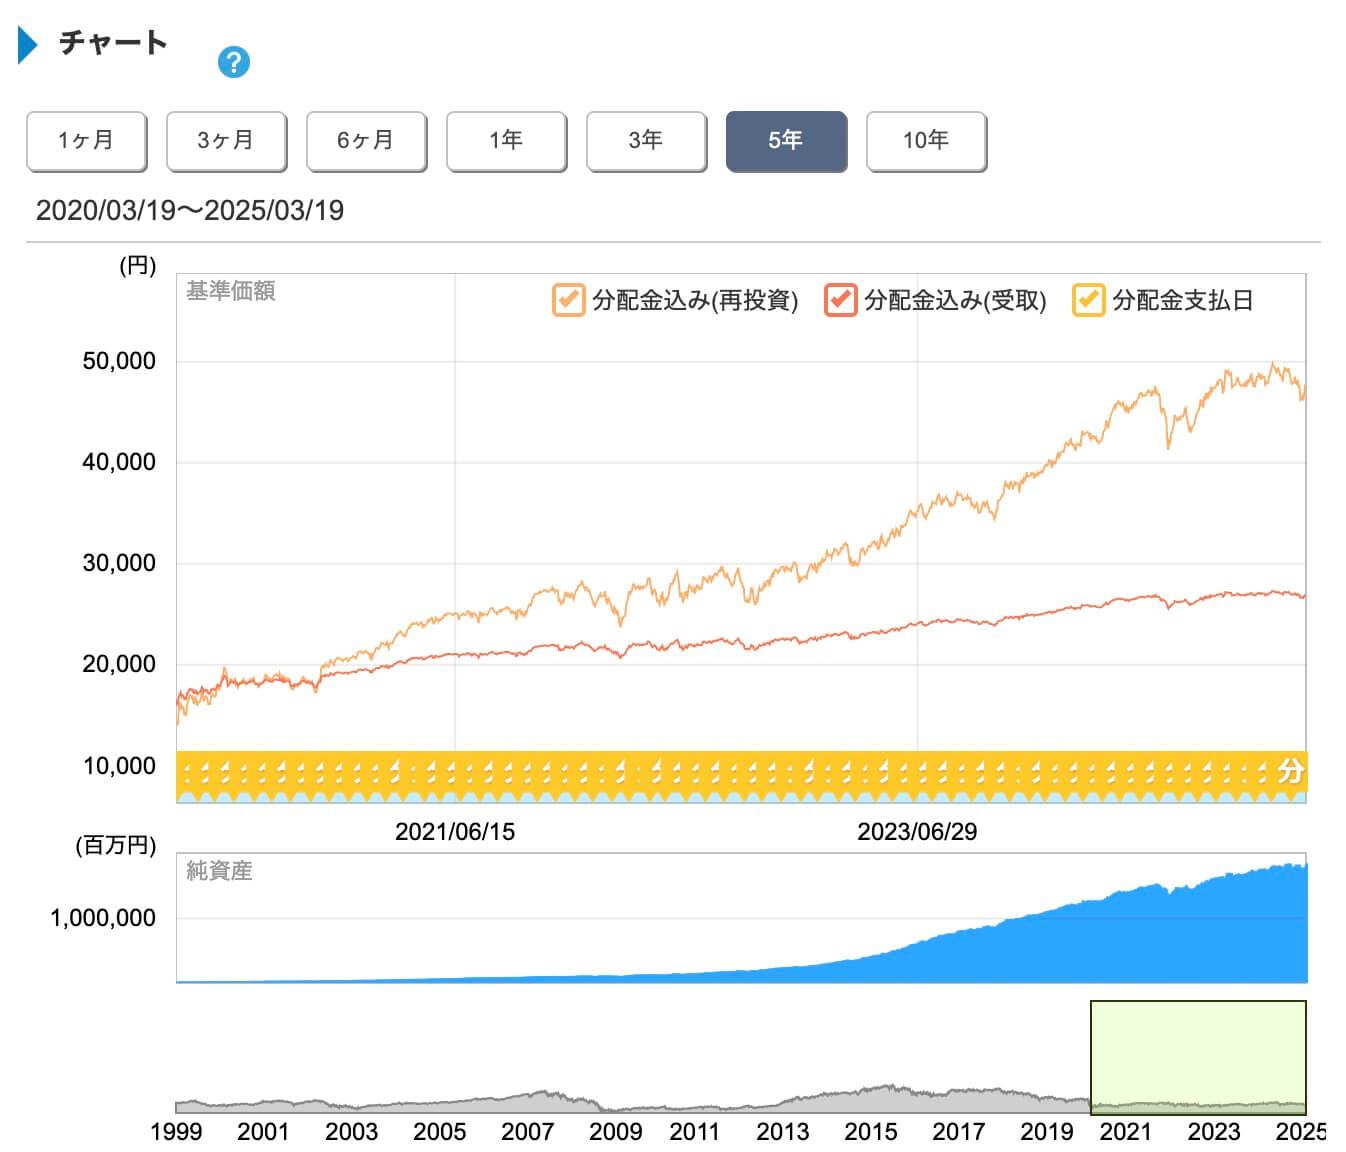The height and width of the screenshot is (1152, 1346).
Task: Switch chart to 1年 range
Action: point(506,141)
